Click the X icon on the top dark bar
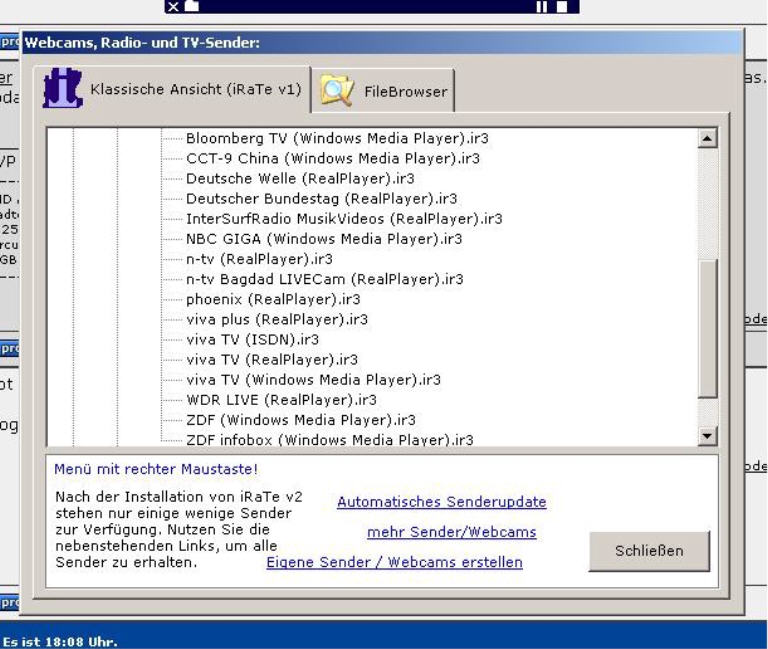This screenshot has height=649, width=768. click(x=173, y=6)
